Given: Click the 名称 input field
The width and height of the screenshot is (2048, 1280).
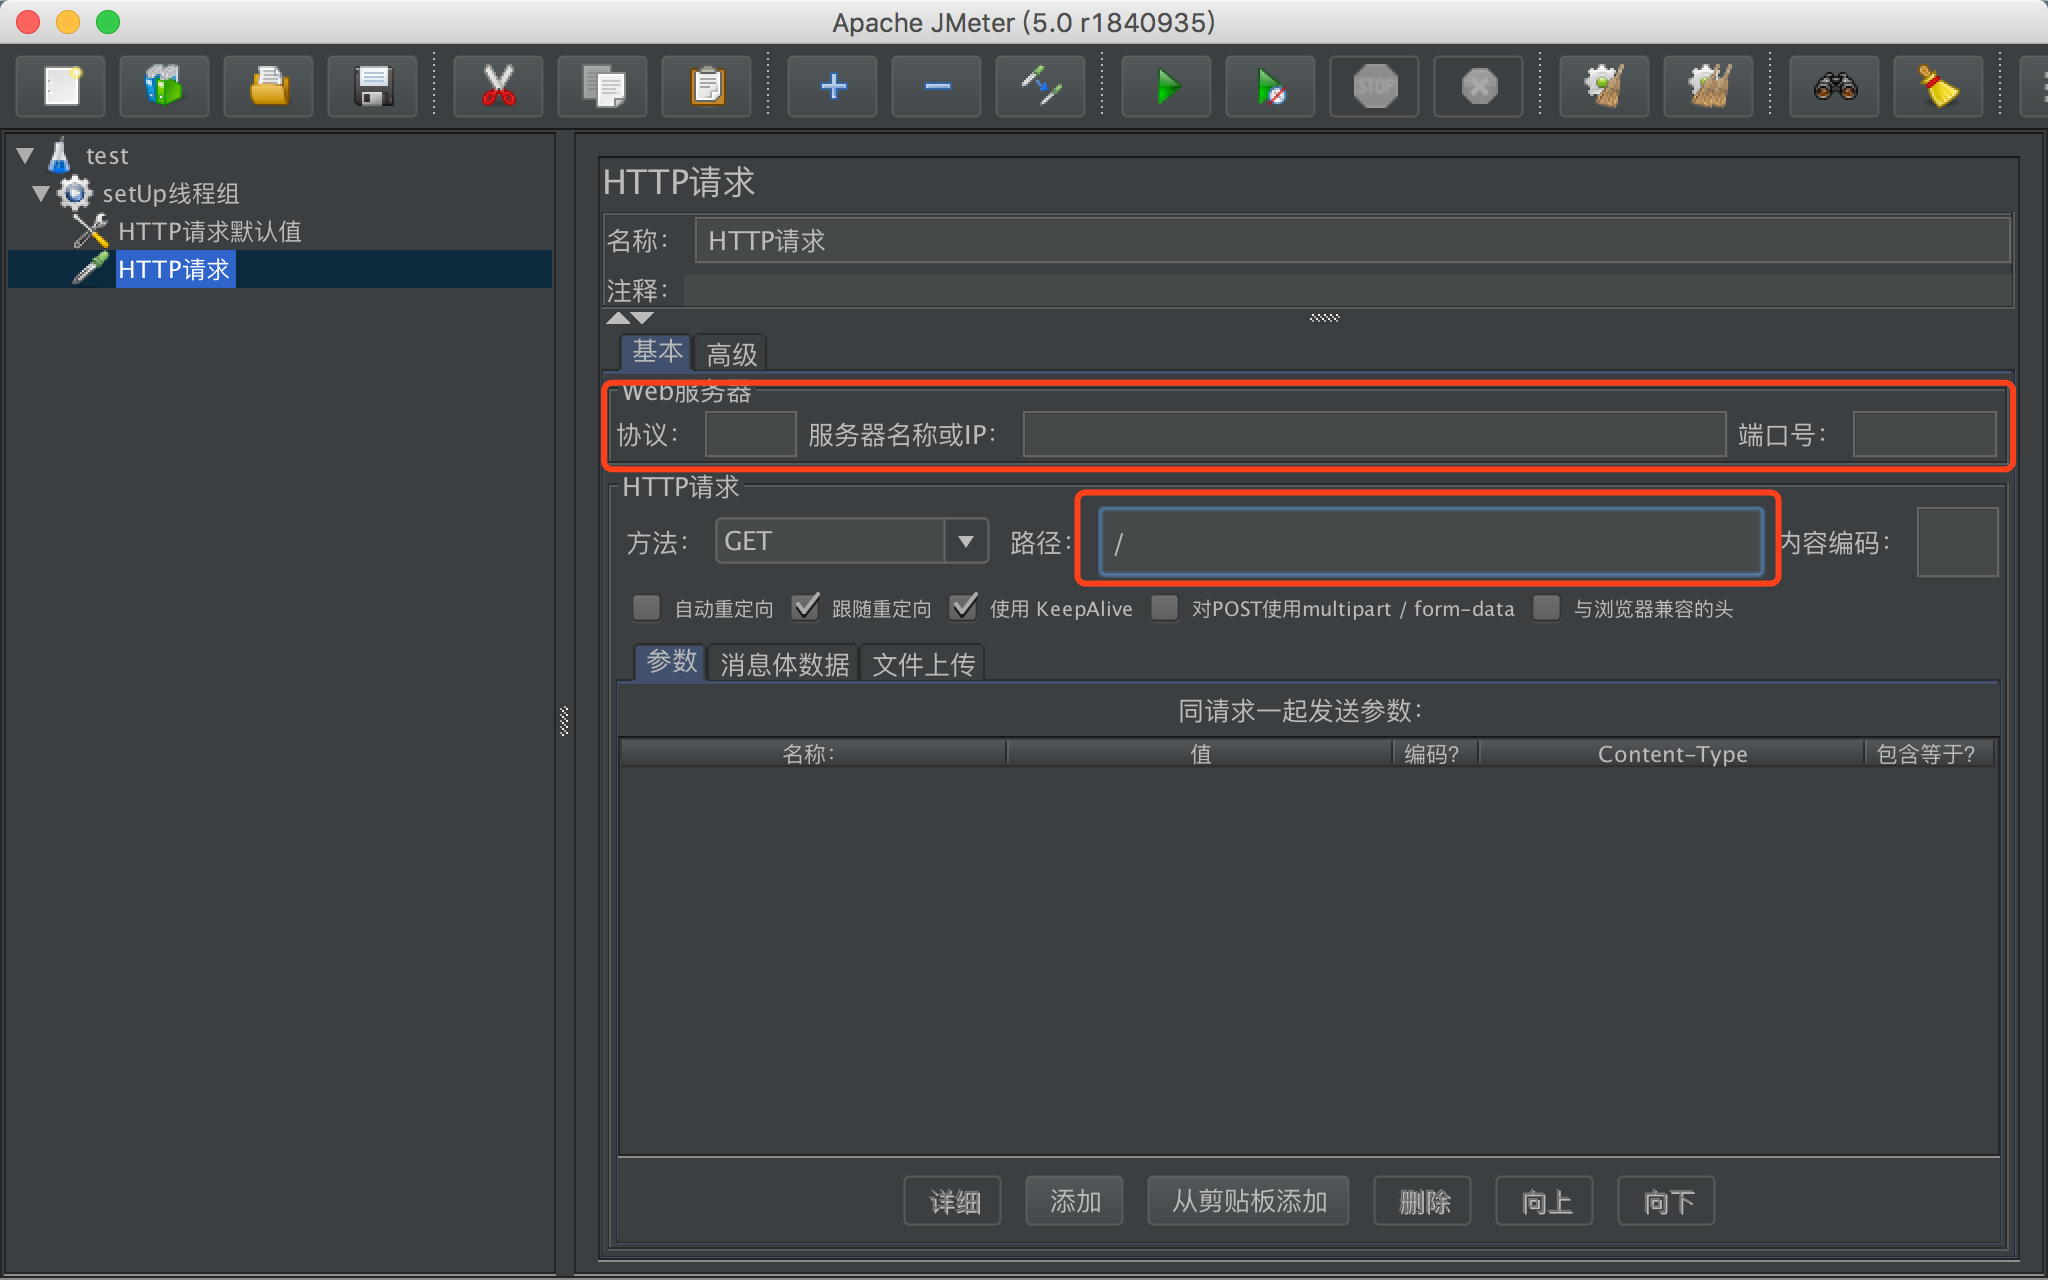Looking at the screenshot, I should (1352, 240).
